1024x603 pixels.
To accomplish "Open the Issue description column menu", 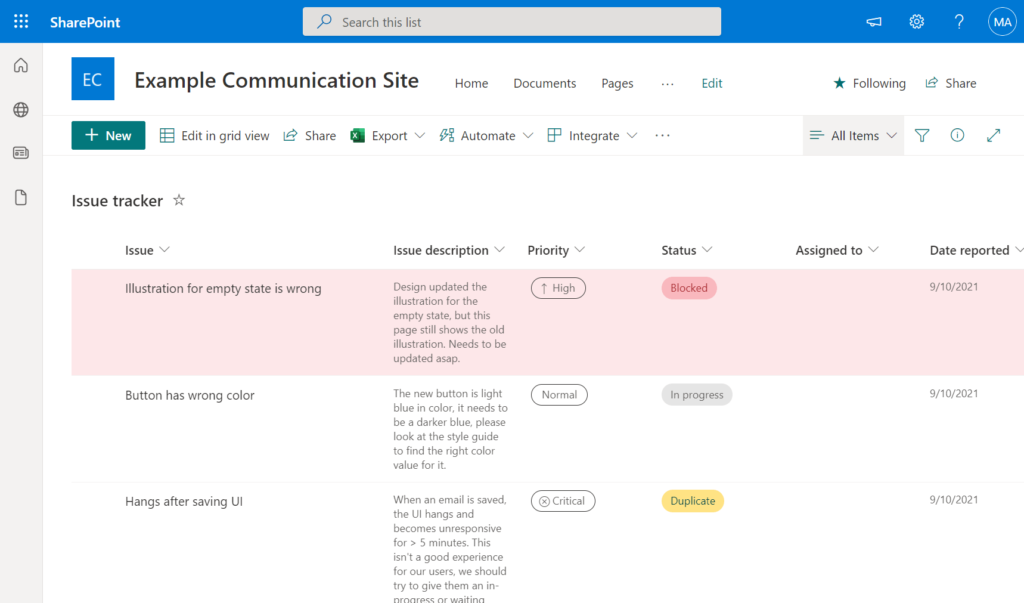I will coord(449,250).
